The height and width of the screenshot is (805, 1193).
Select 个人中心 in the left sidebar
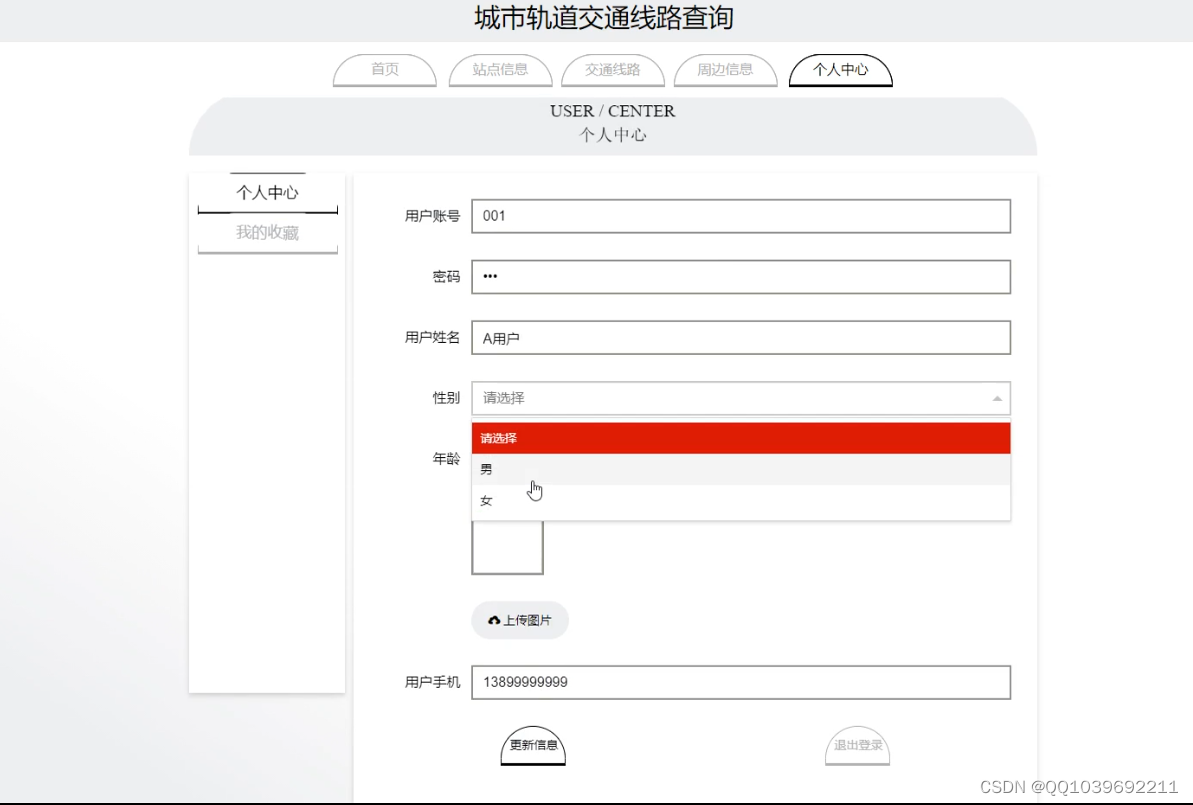point(267,192)
